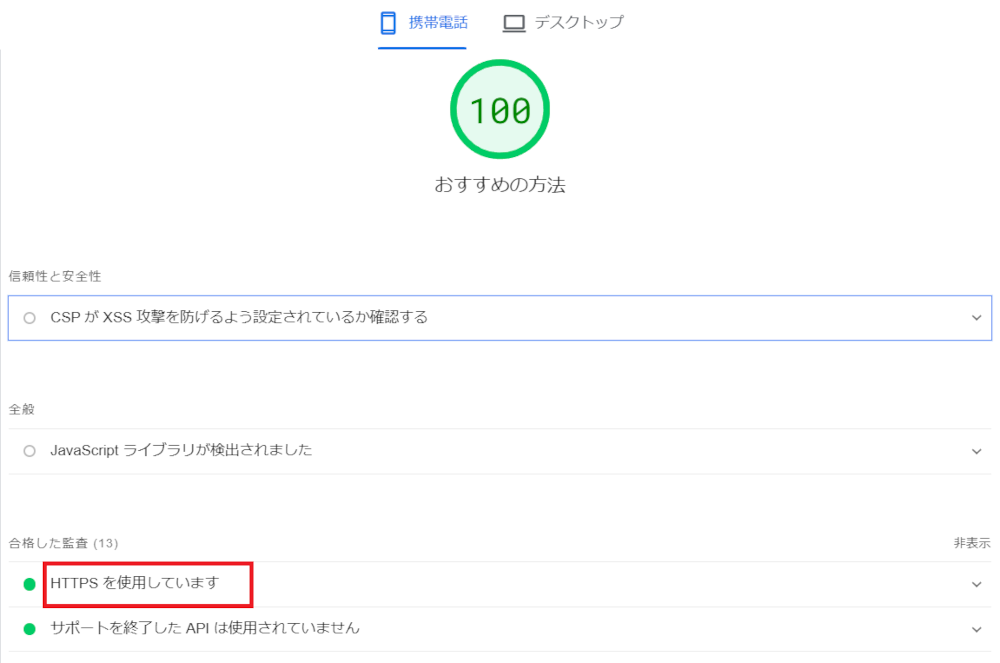1000x663 pixels.
Task: Click the grey circle icon beside JavaScript ライブラリ
Action: (x=29, y=451)
